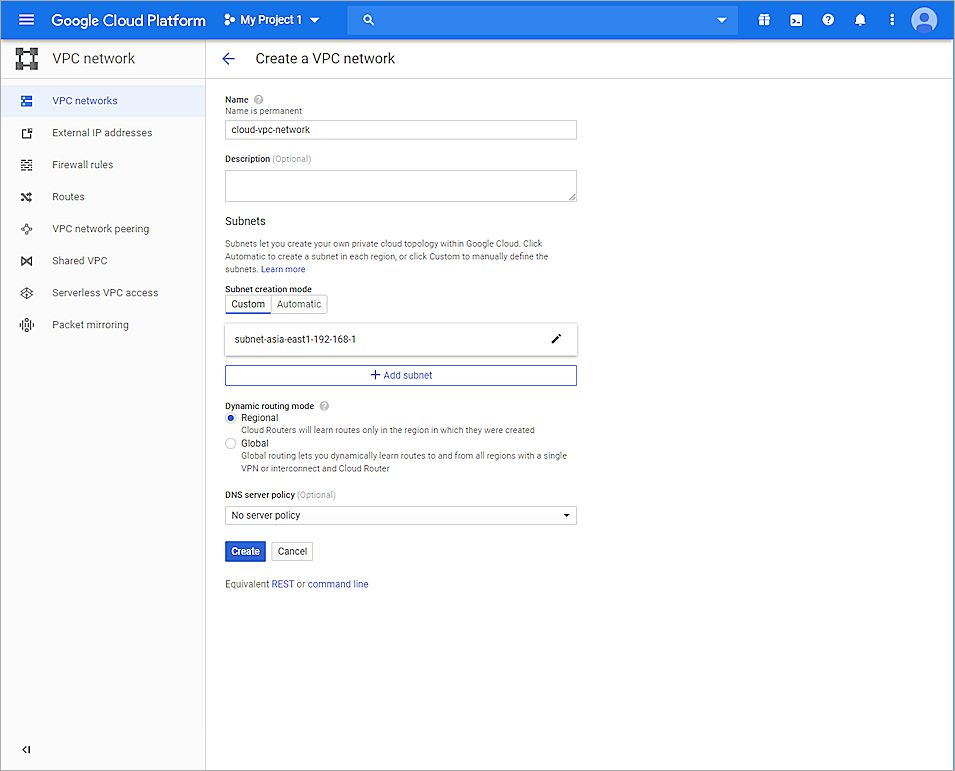Expand the DNS server policy dropdown

(400, 516)
